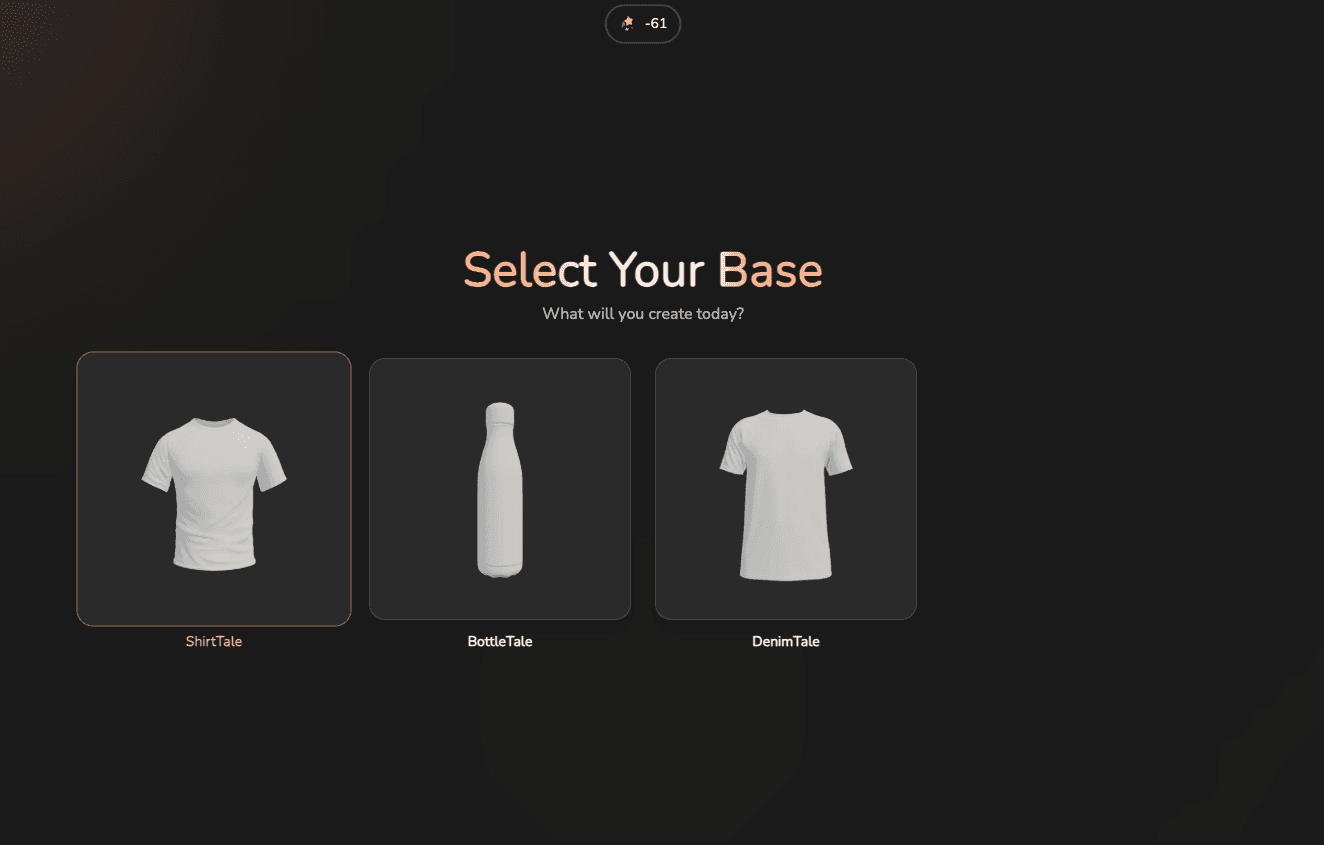Click the collar of the DenimTale shirt
Viewport: 1324px width, 845px height.
click(x=786, y=413)
